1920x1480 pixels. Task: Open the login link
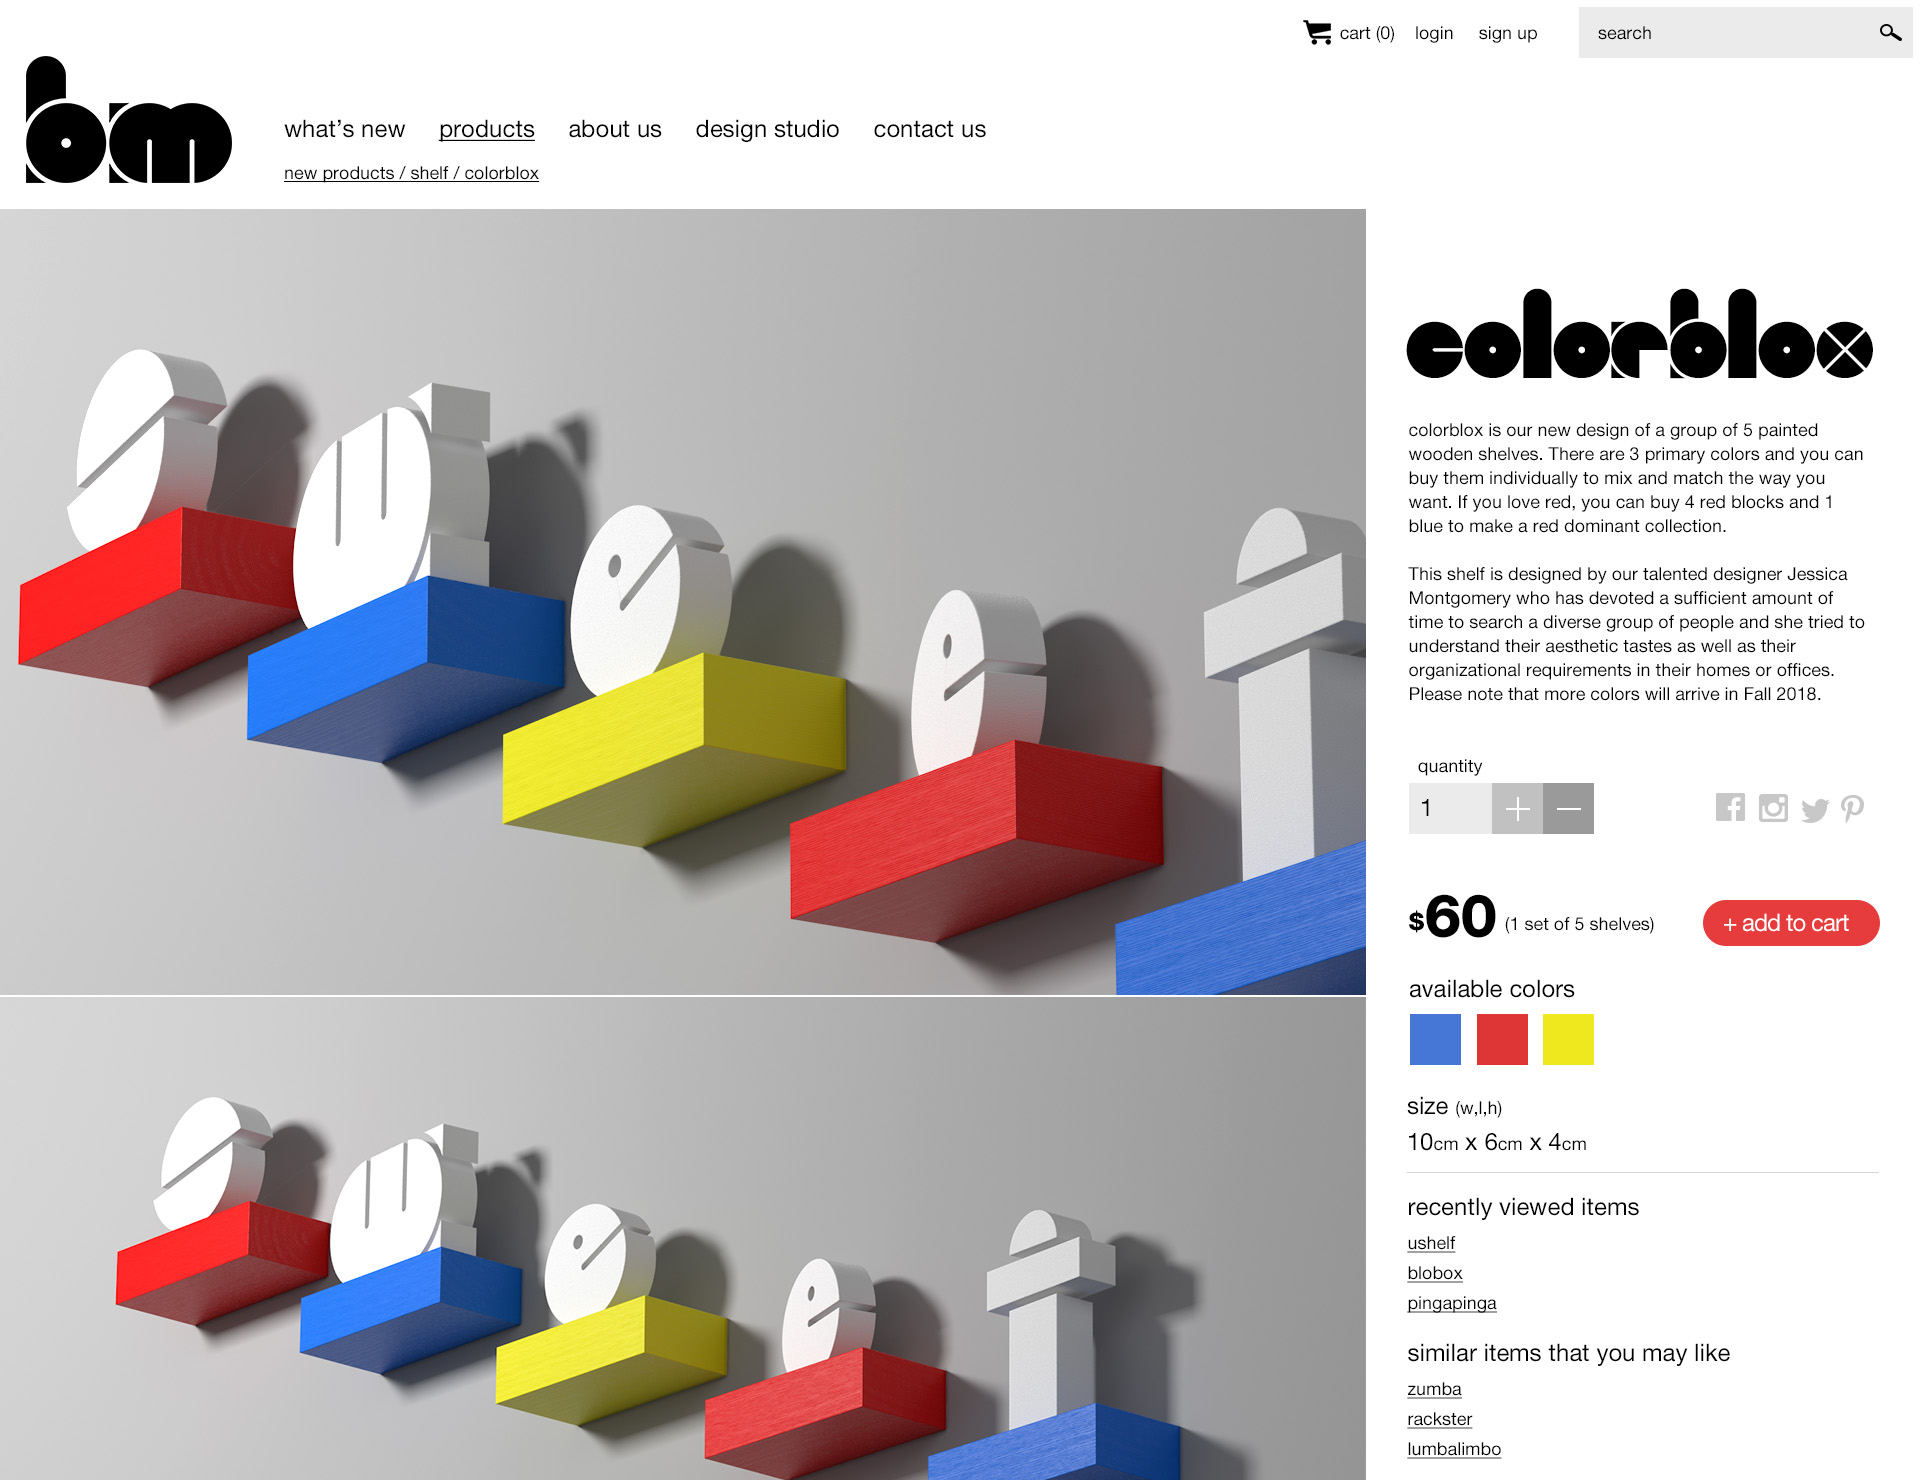[1434, 33]
